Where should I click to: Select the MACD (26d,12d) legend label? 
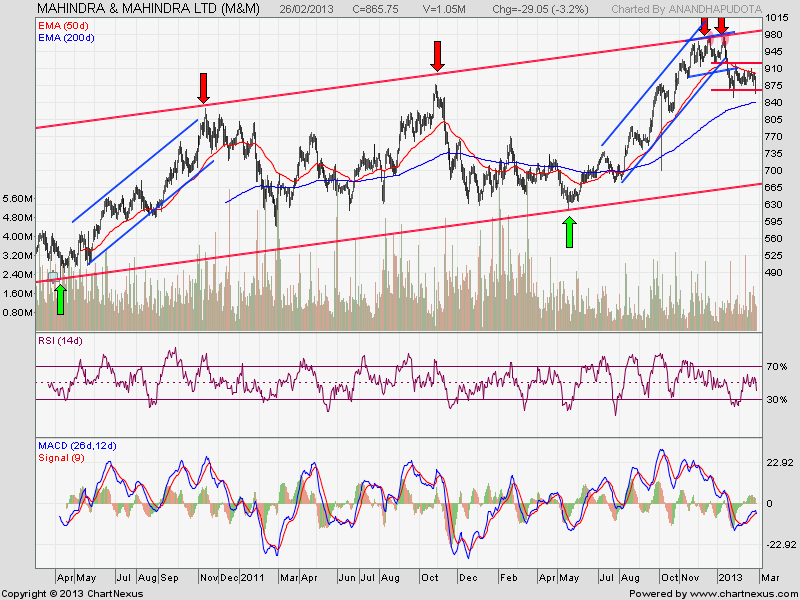[77, 445]
